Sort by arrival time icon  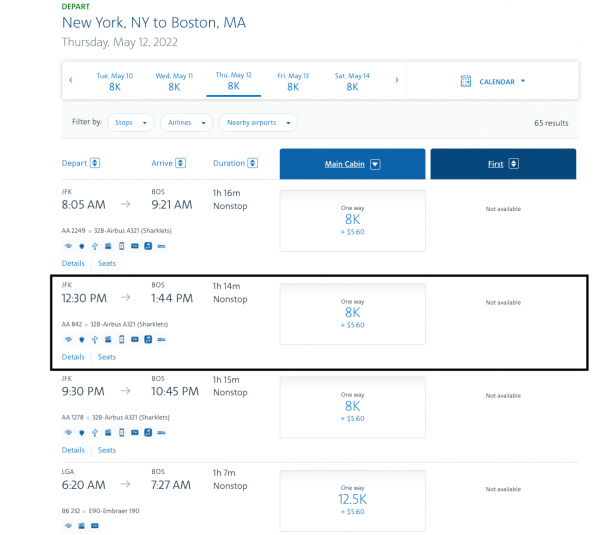181,163
